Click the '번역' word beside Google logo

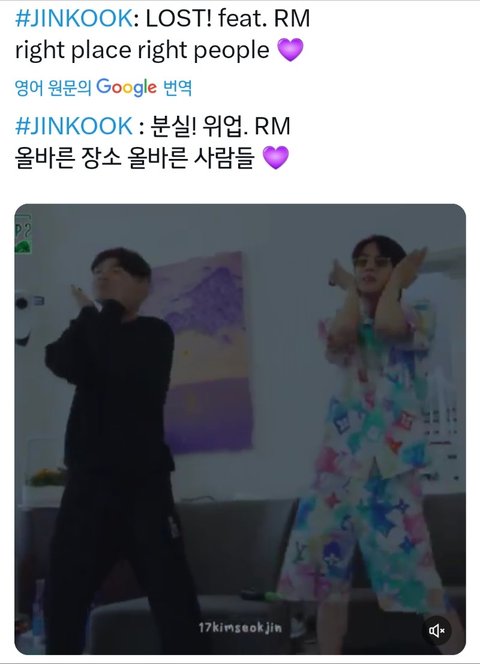178,88
